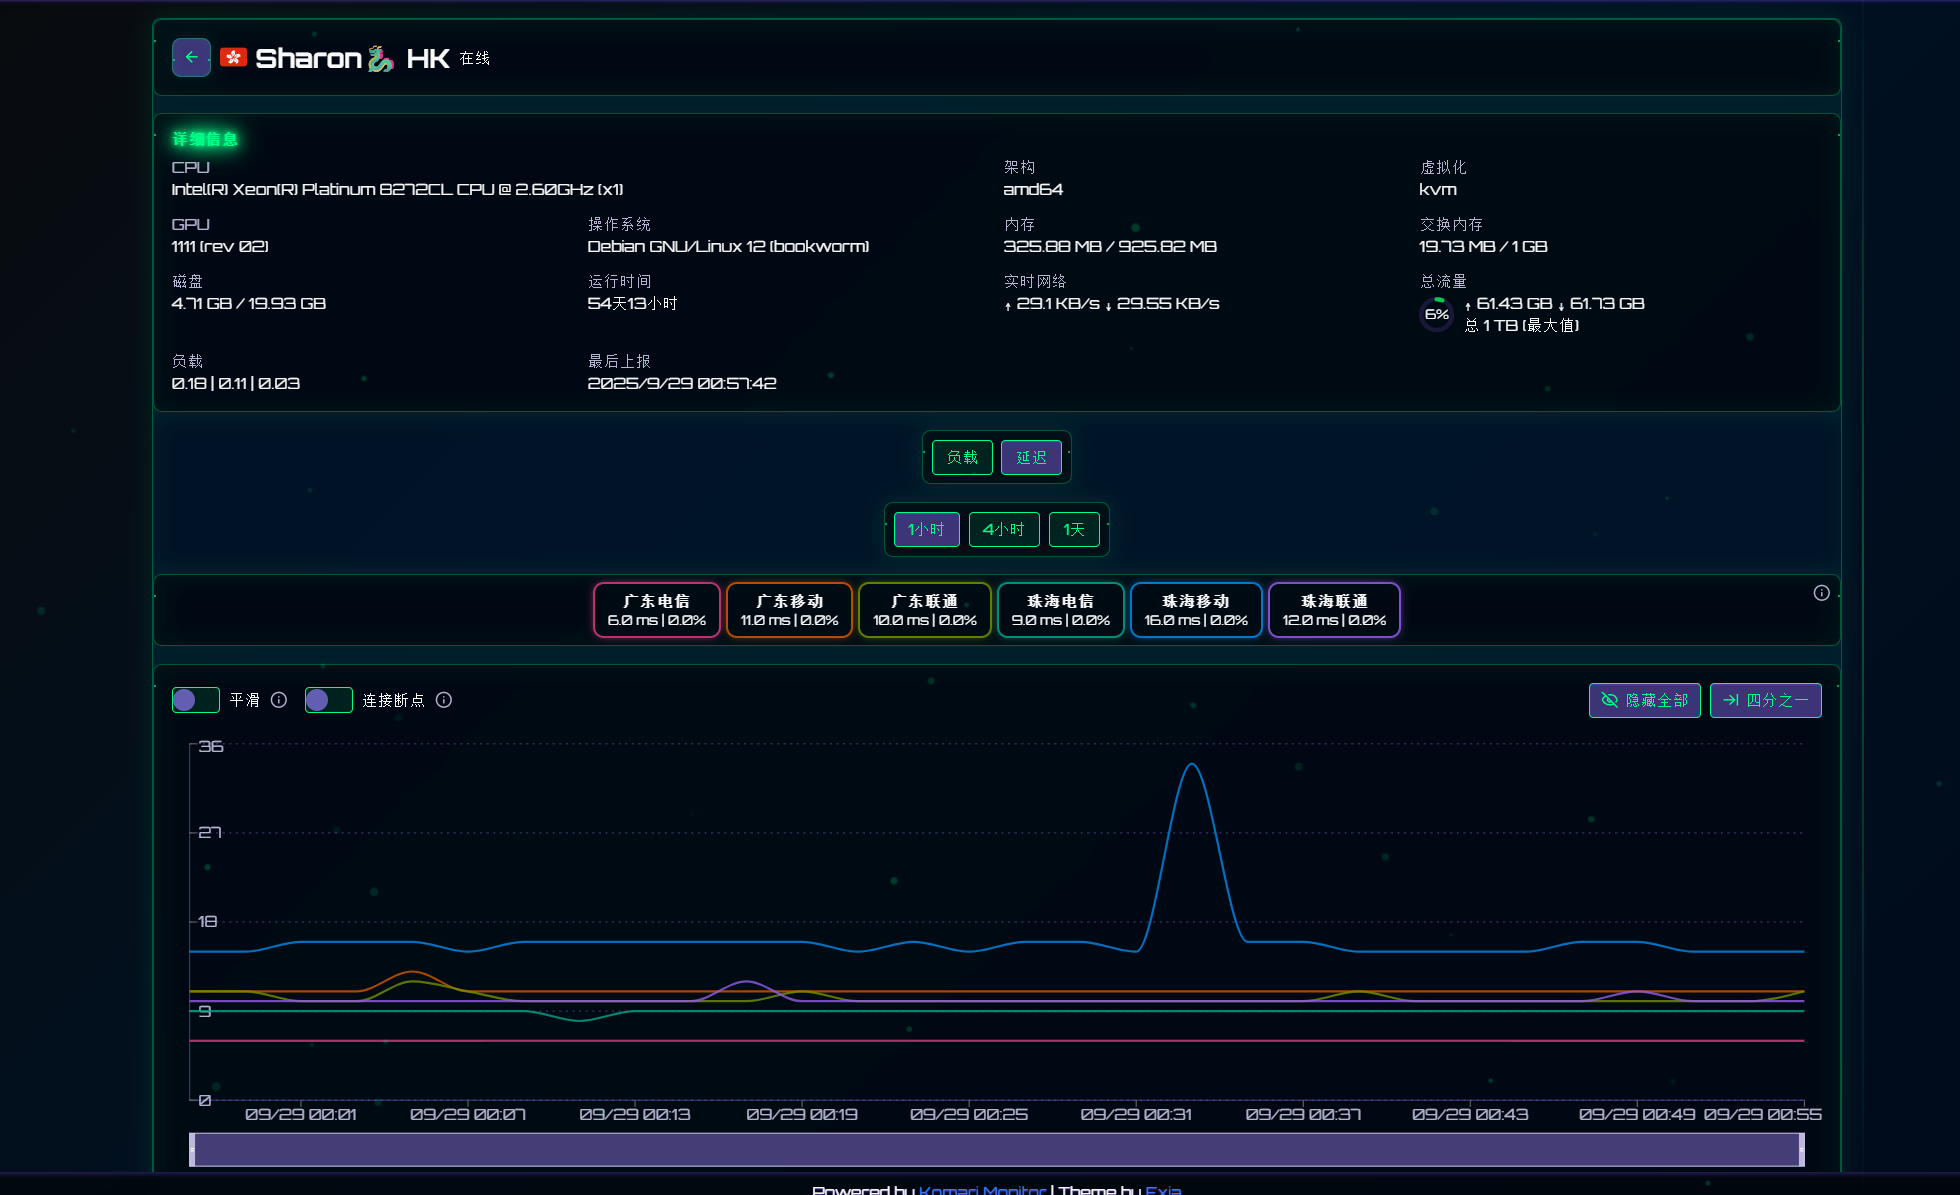Switch to the 负载 tab
This screenshot has height=1195, width=1960.
962,457
